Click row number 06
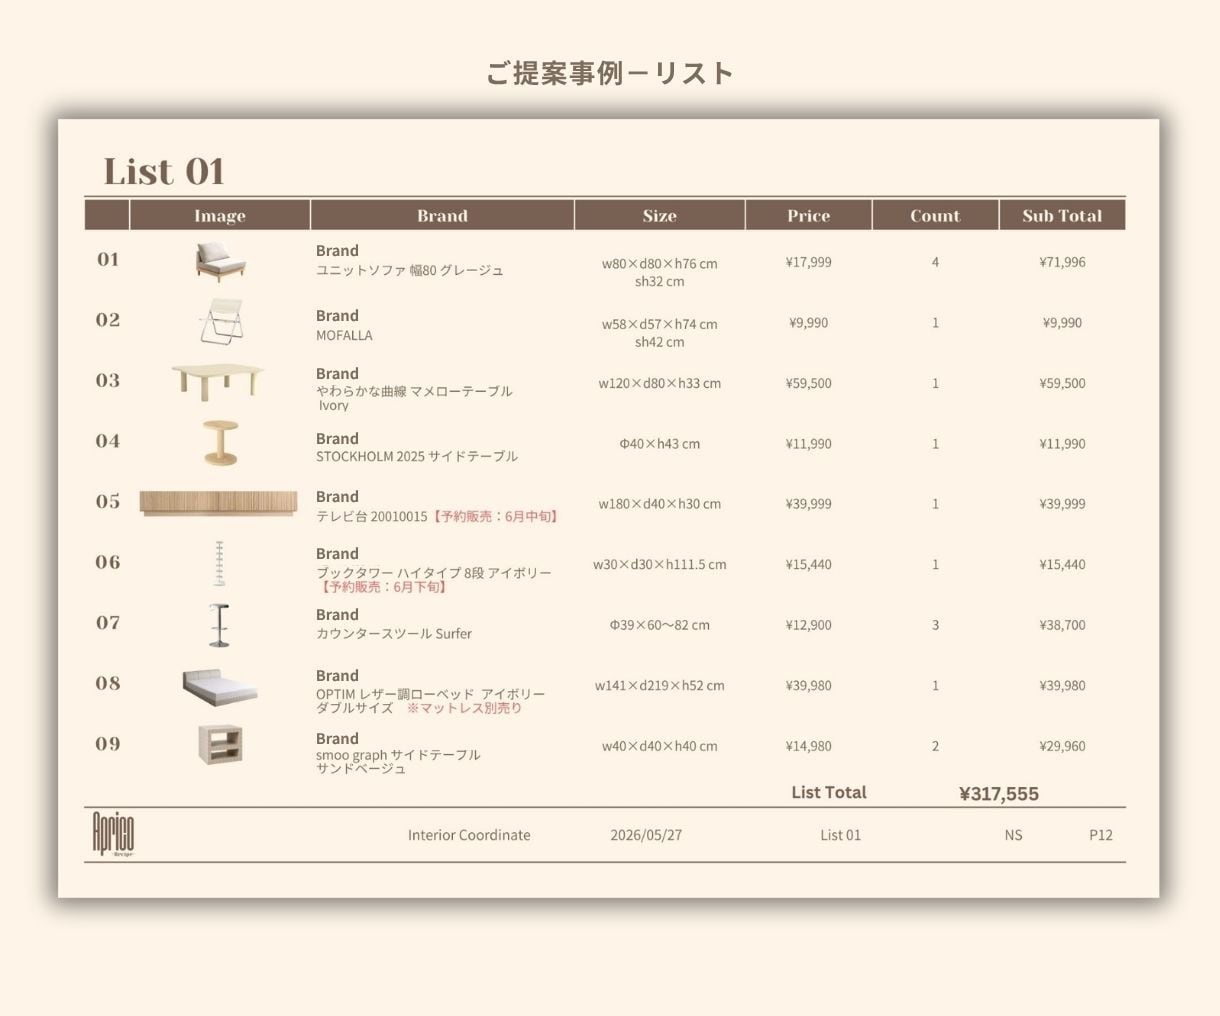Screen dimensions: 1220x1016 [108, 562]
